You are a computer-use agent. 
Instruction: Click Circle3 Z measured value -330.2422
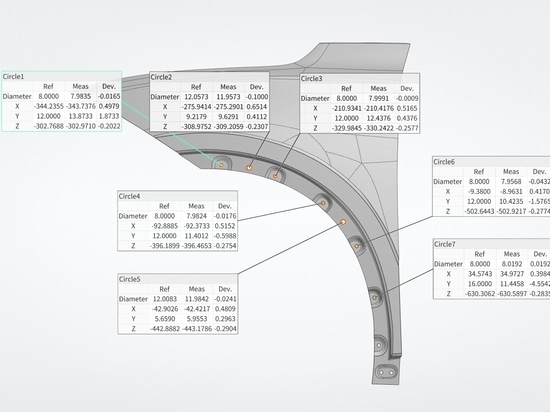coord(378,128)
